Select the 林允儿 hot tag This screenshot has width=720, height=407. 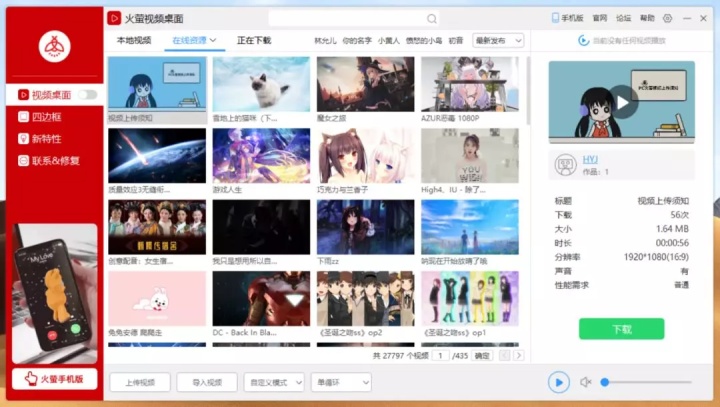pos(325,41)
